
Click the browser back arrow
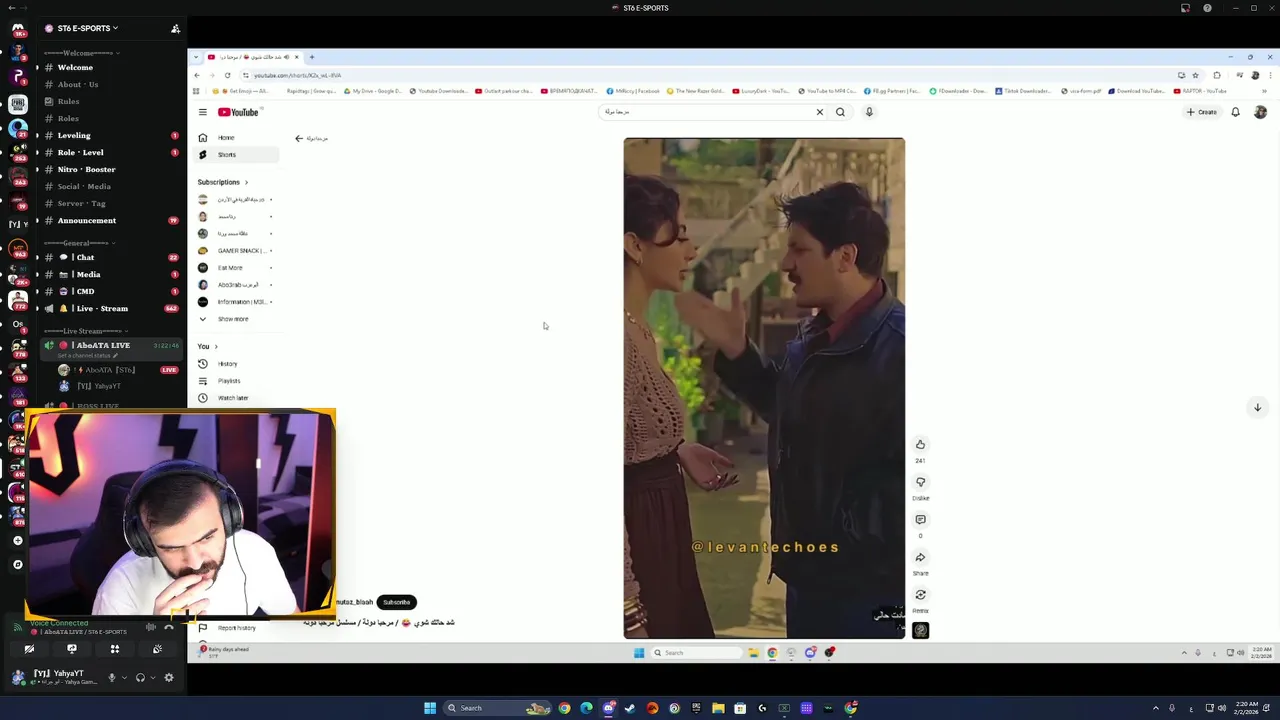(x=197, y=75)
